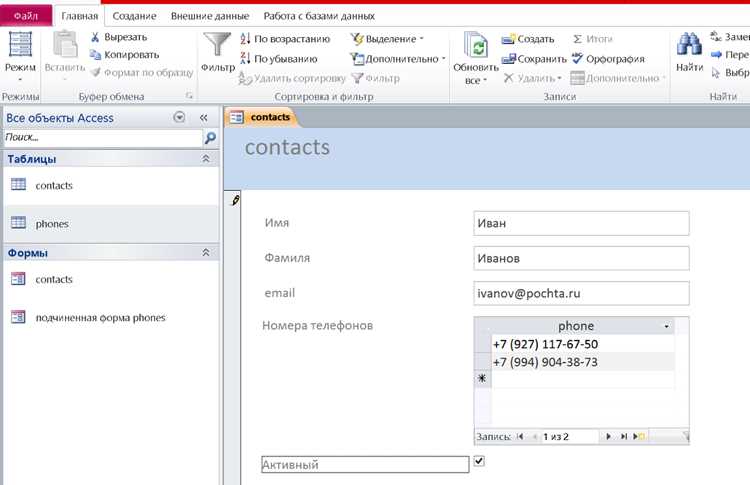The image size is (750, 485).
Task: Select phone +7 (927) 117-67-50
Action: 583,344
